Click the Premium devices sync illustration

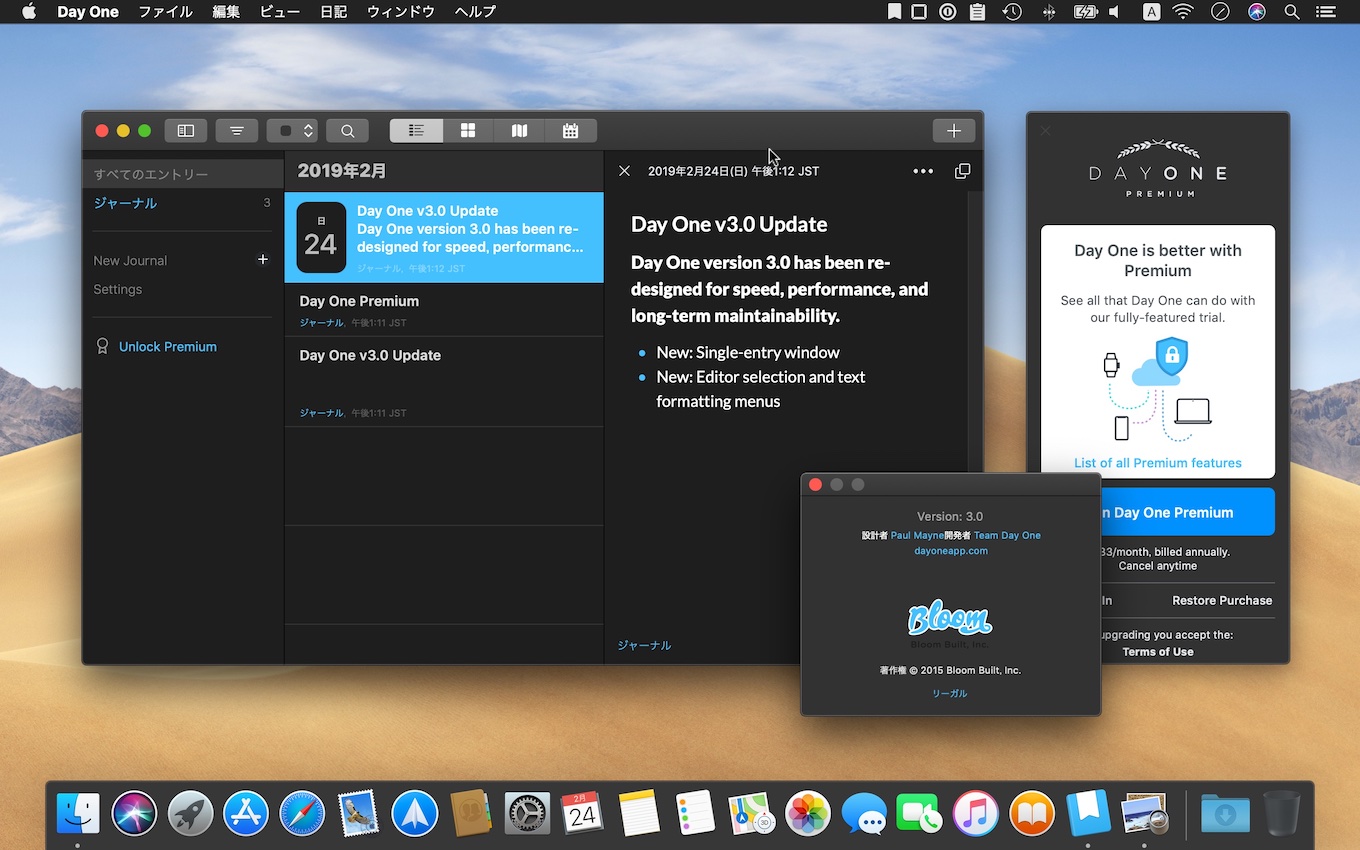(x=1158, y=390)
